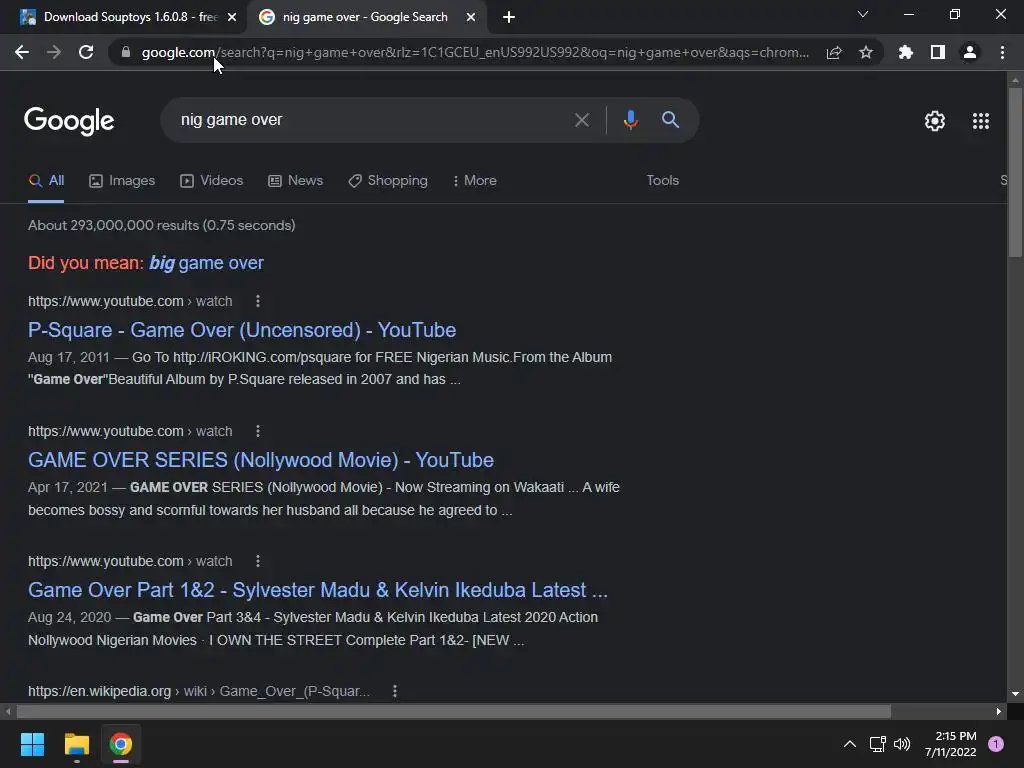Open Google quick settings gear
Screen dimensions: 1024x768
point(935,121)
